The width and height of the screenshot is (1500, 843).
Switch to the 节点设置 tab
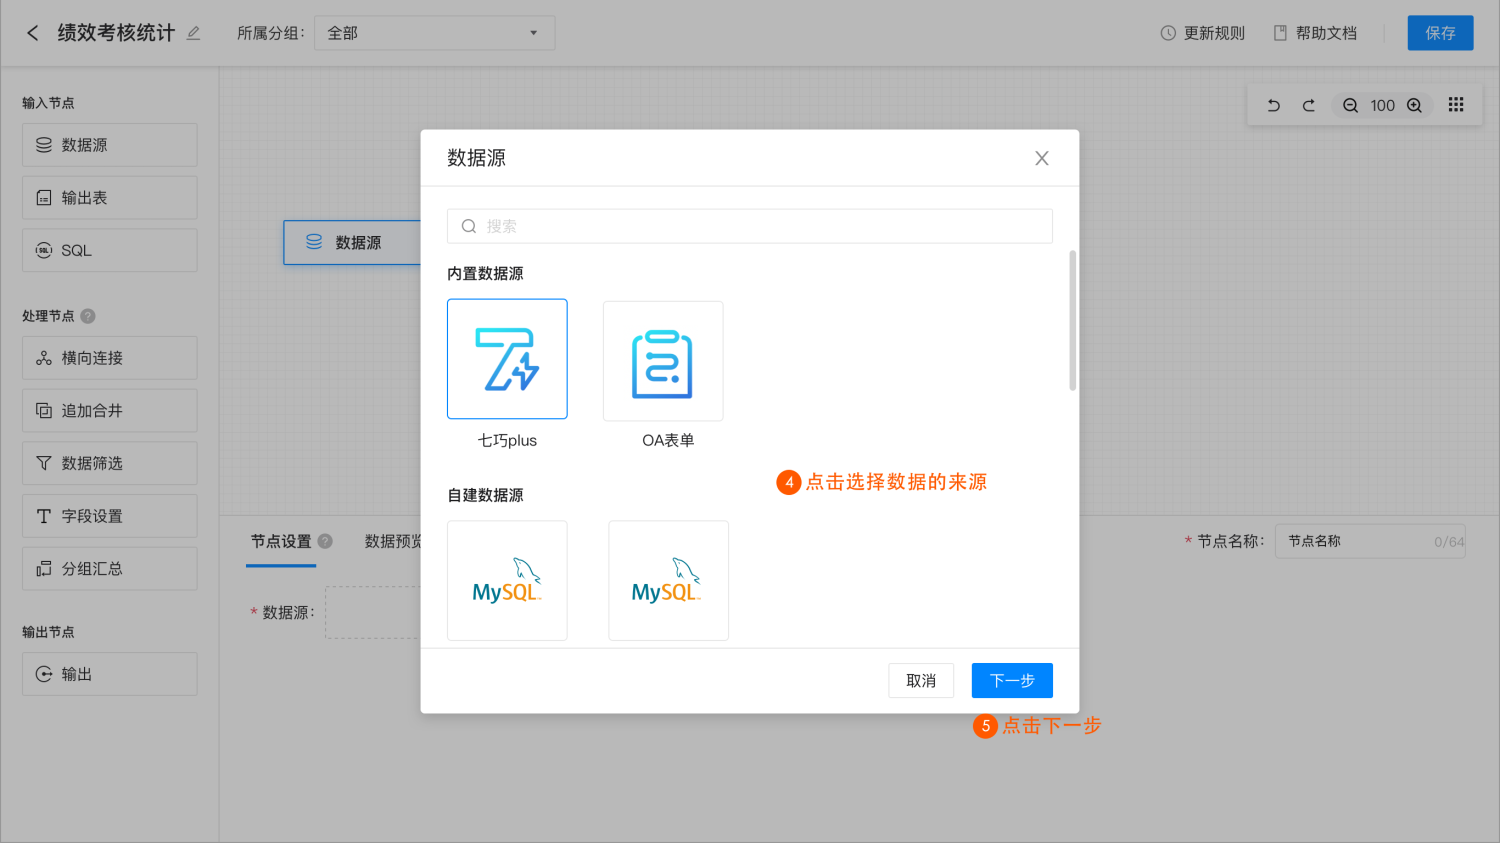click(281, 541)
